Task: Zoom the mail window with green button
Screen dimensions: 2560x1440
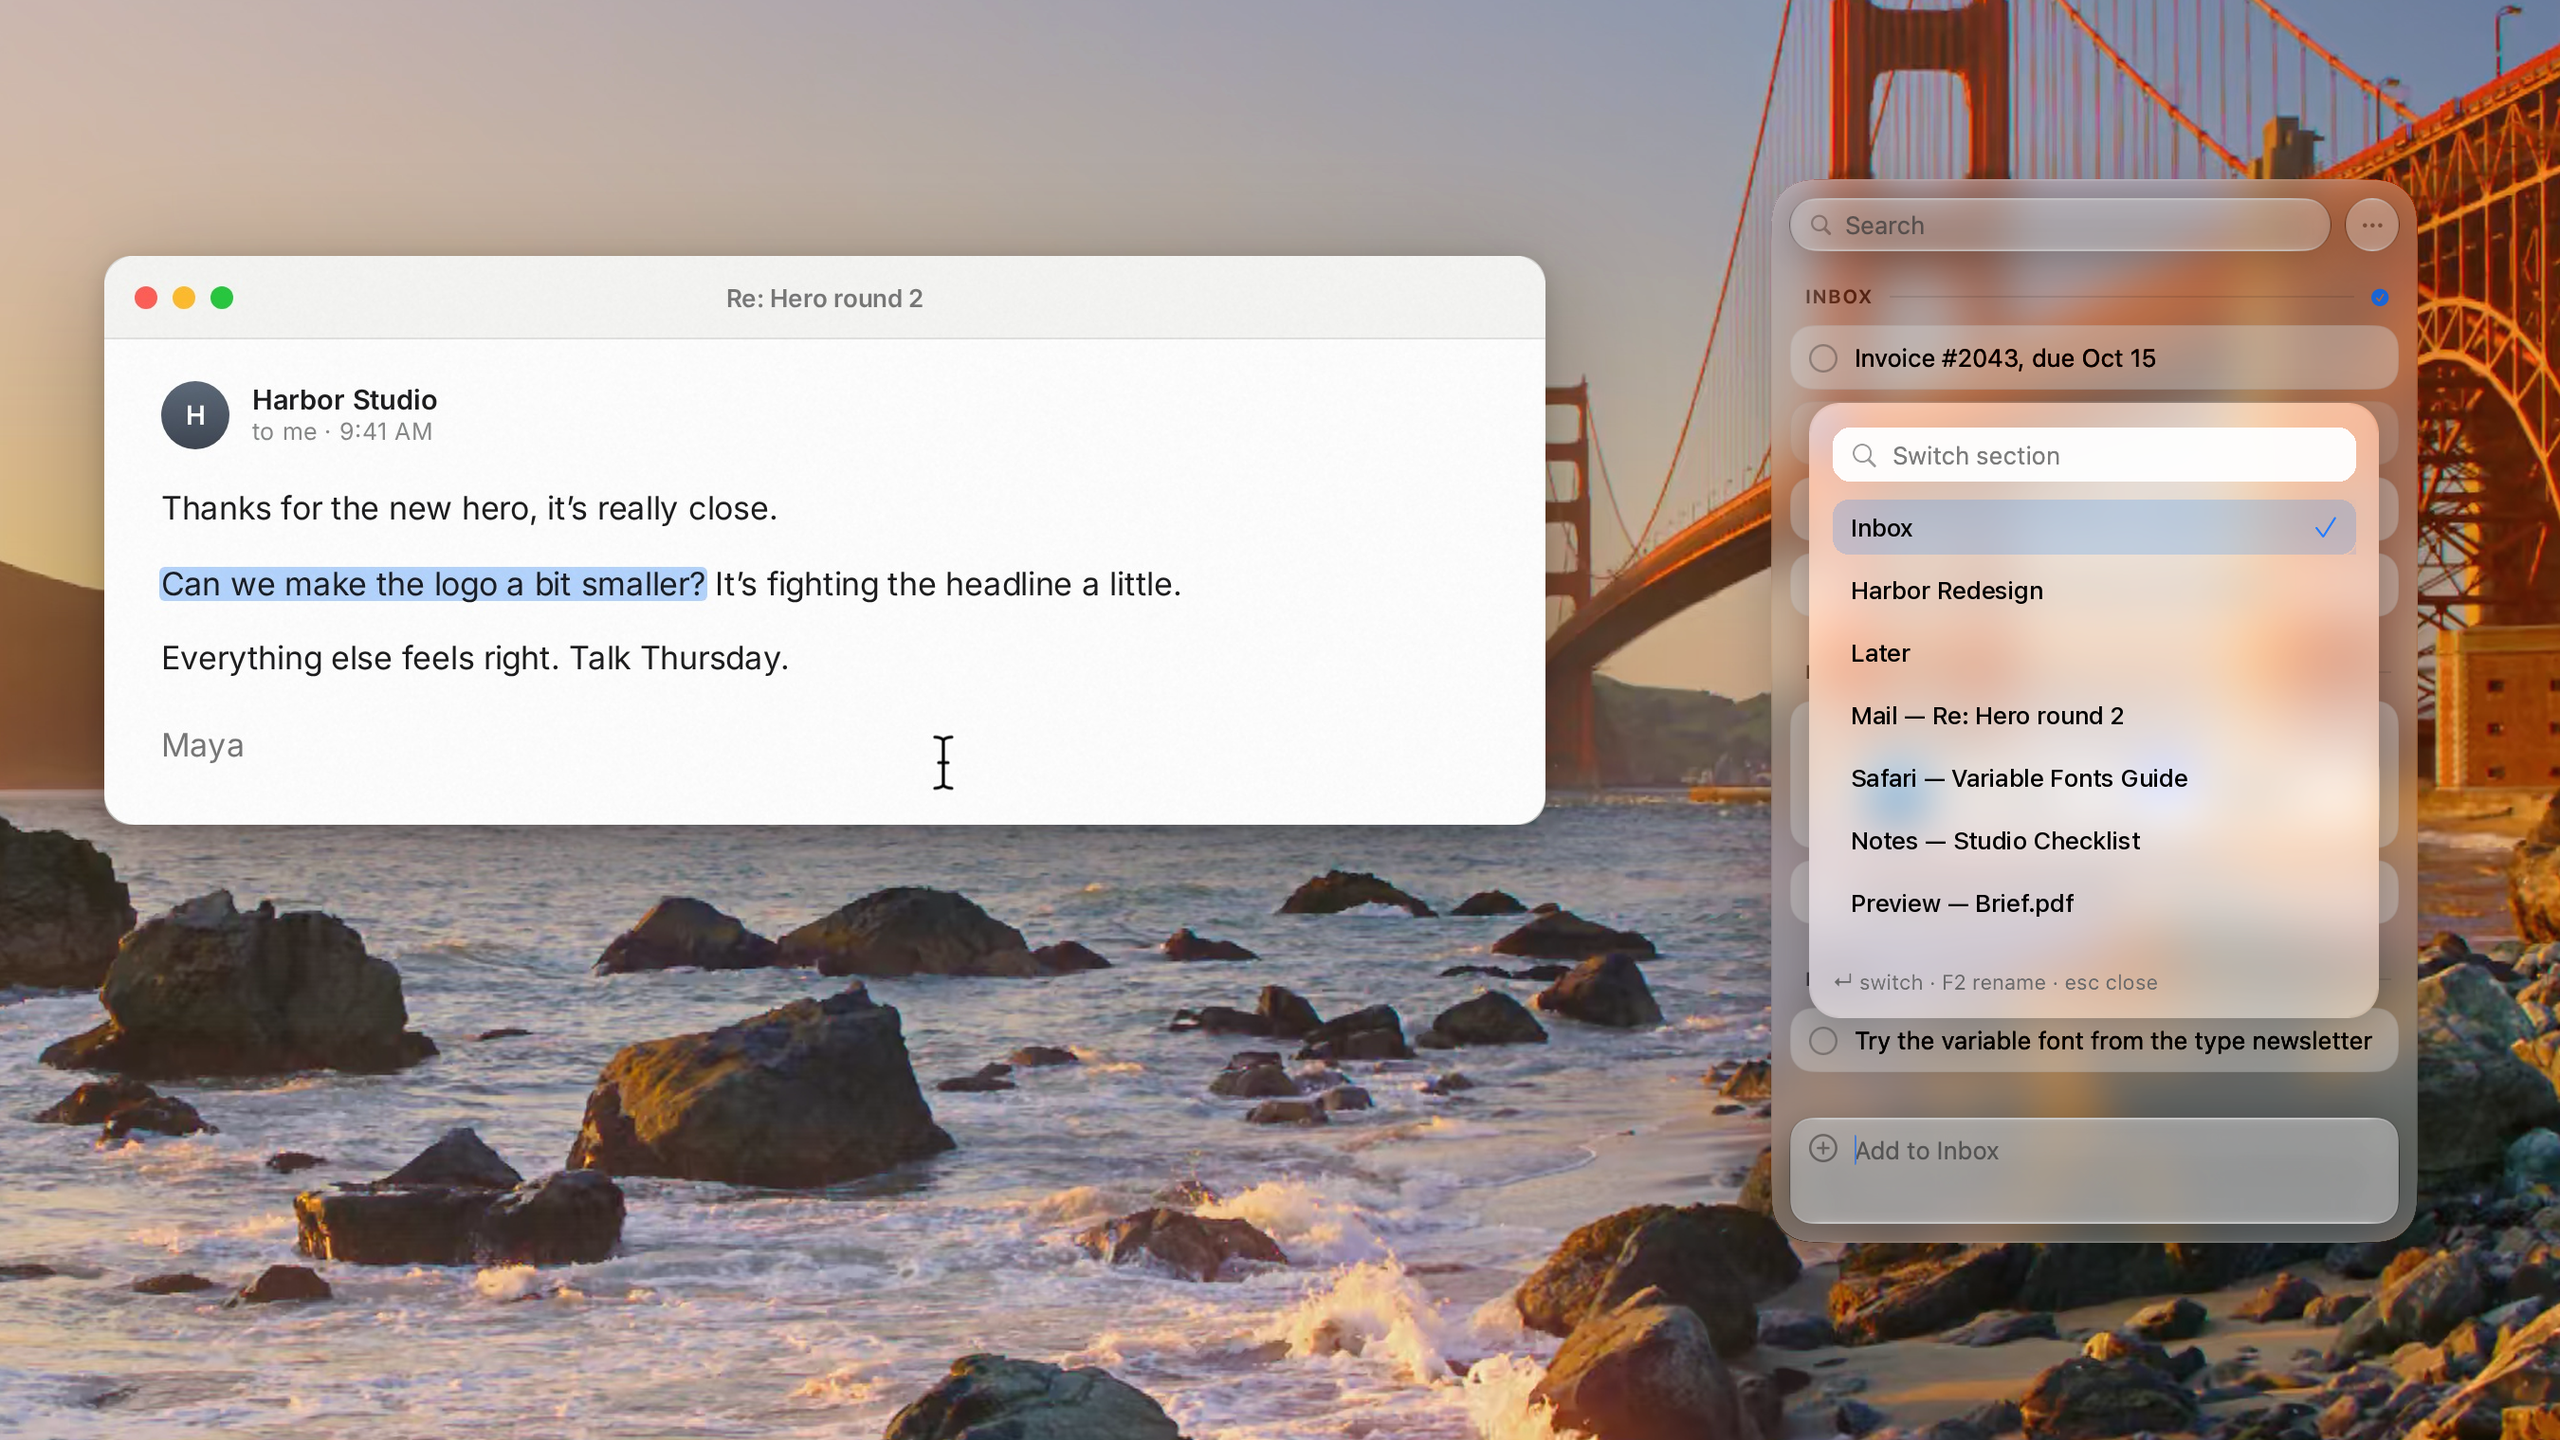Action: [x=222, y=298]
